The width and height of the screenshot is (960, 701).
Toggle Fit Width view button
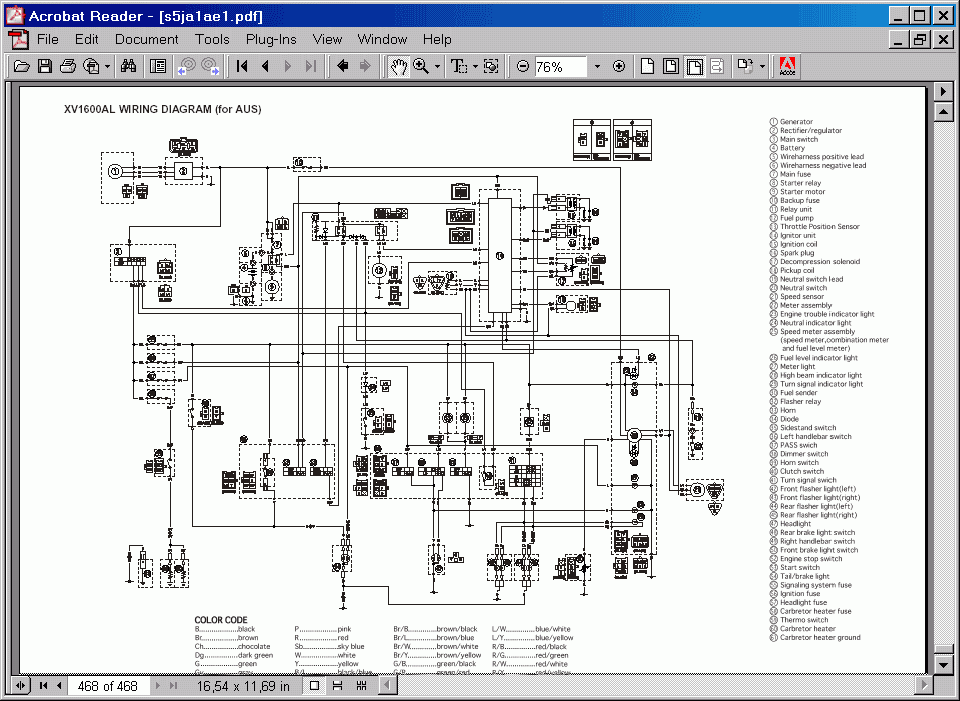(692, 67)
